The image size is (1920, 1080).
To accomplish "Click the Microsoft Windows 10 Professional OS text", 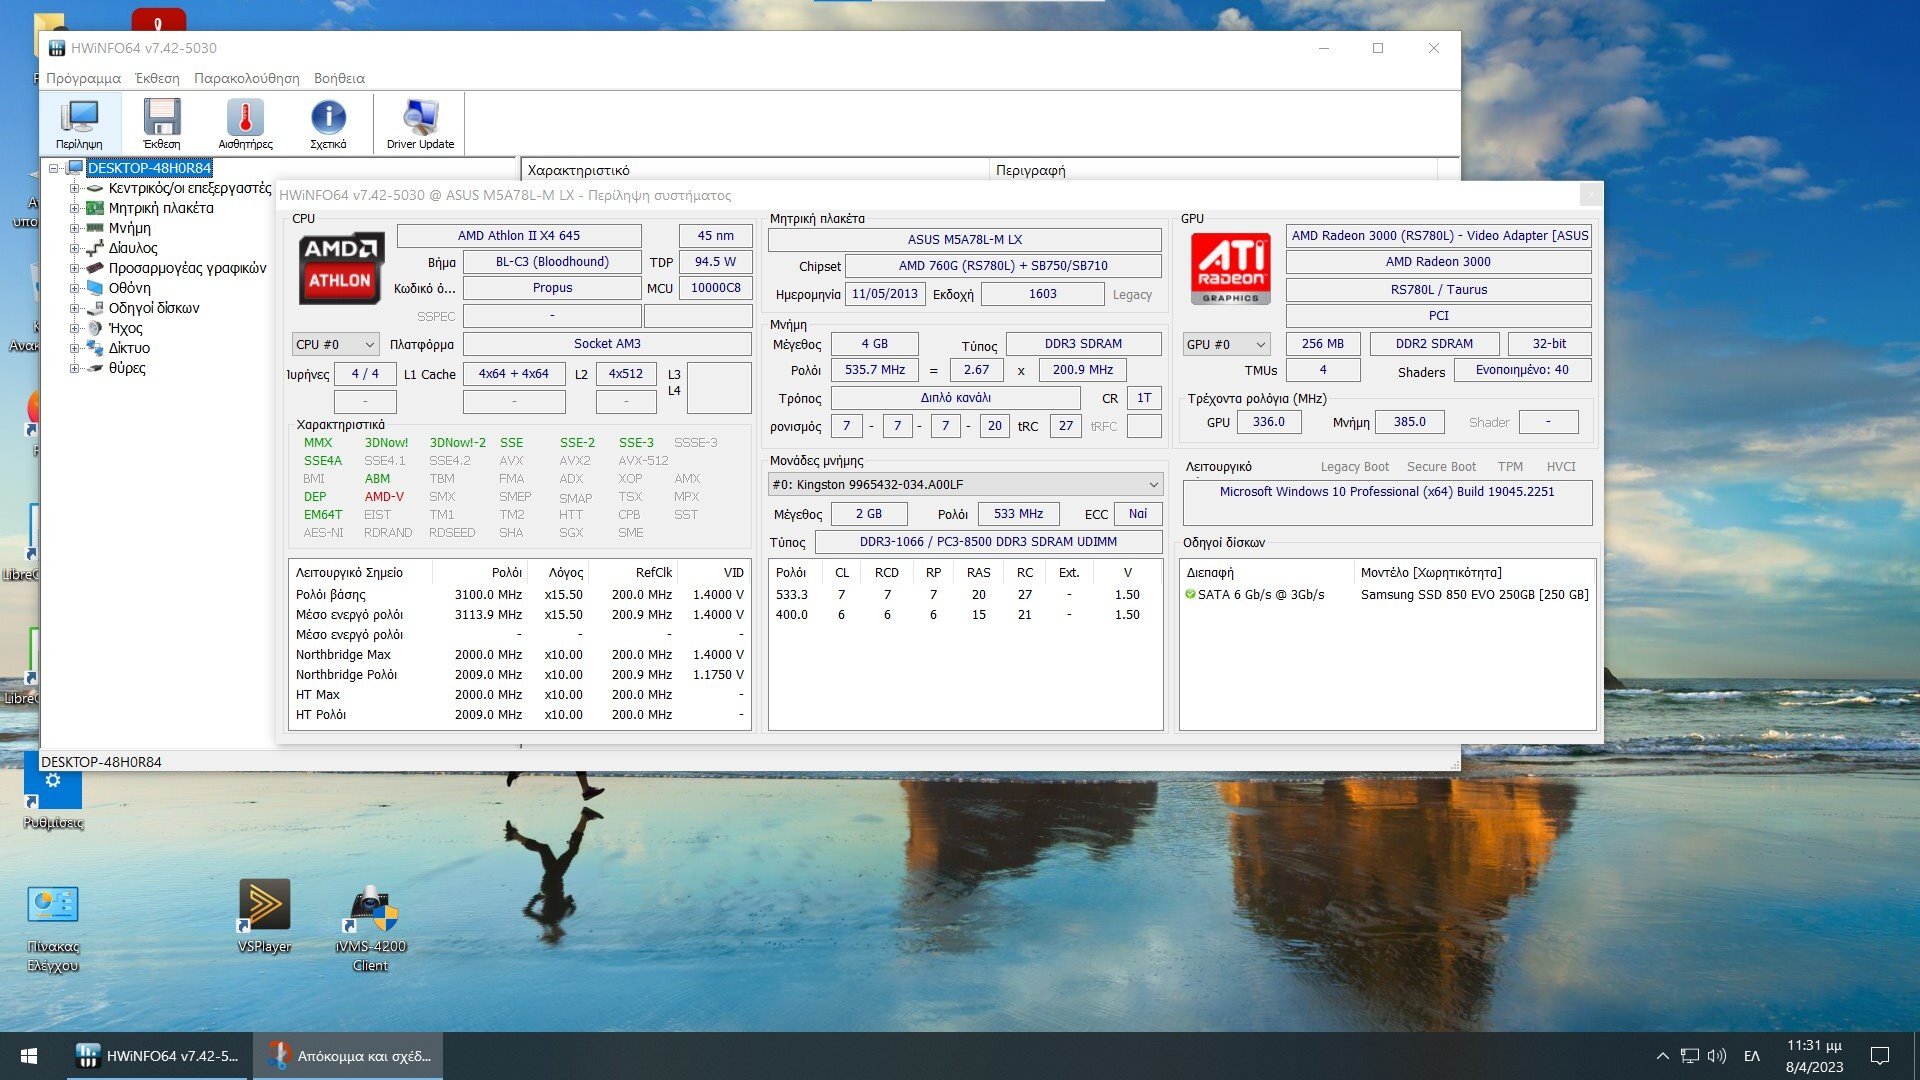I will (x=1387, y=492).
